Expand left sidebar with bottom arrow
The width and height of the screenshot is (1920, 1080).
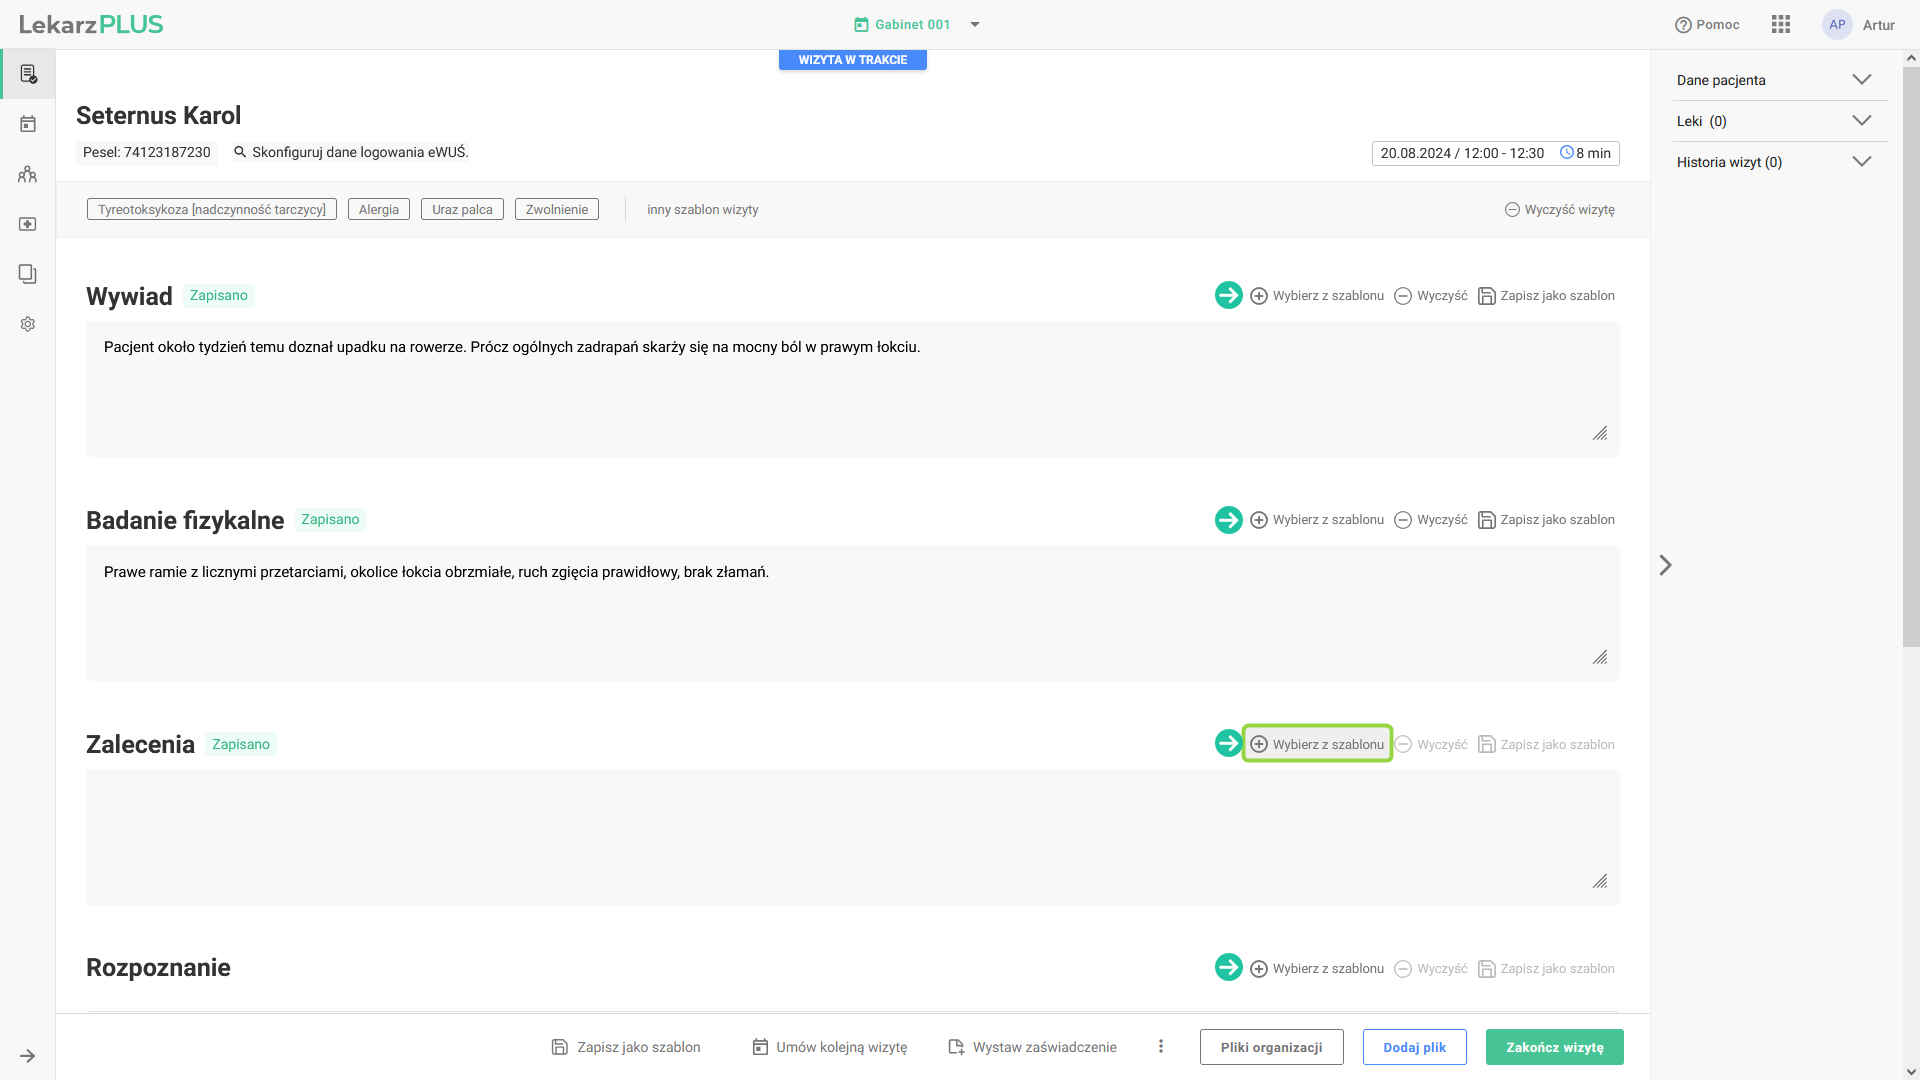[28, 1056]
